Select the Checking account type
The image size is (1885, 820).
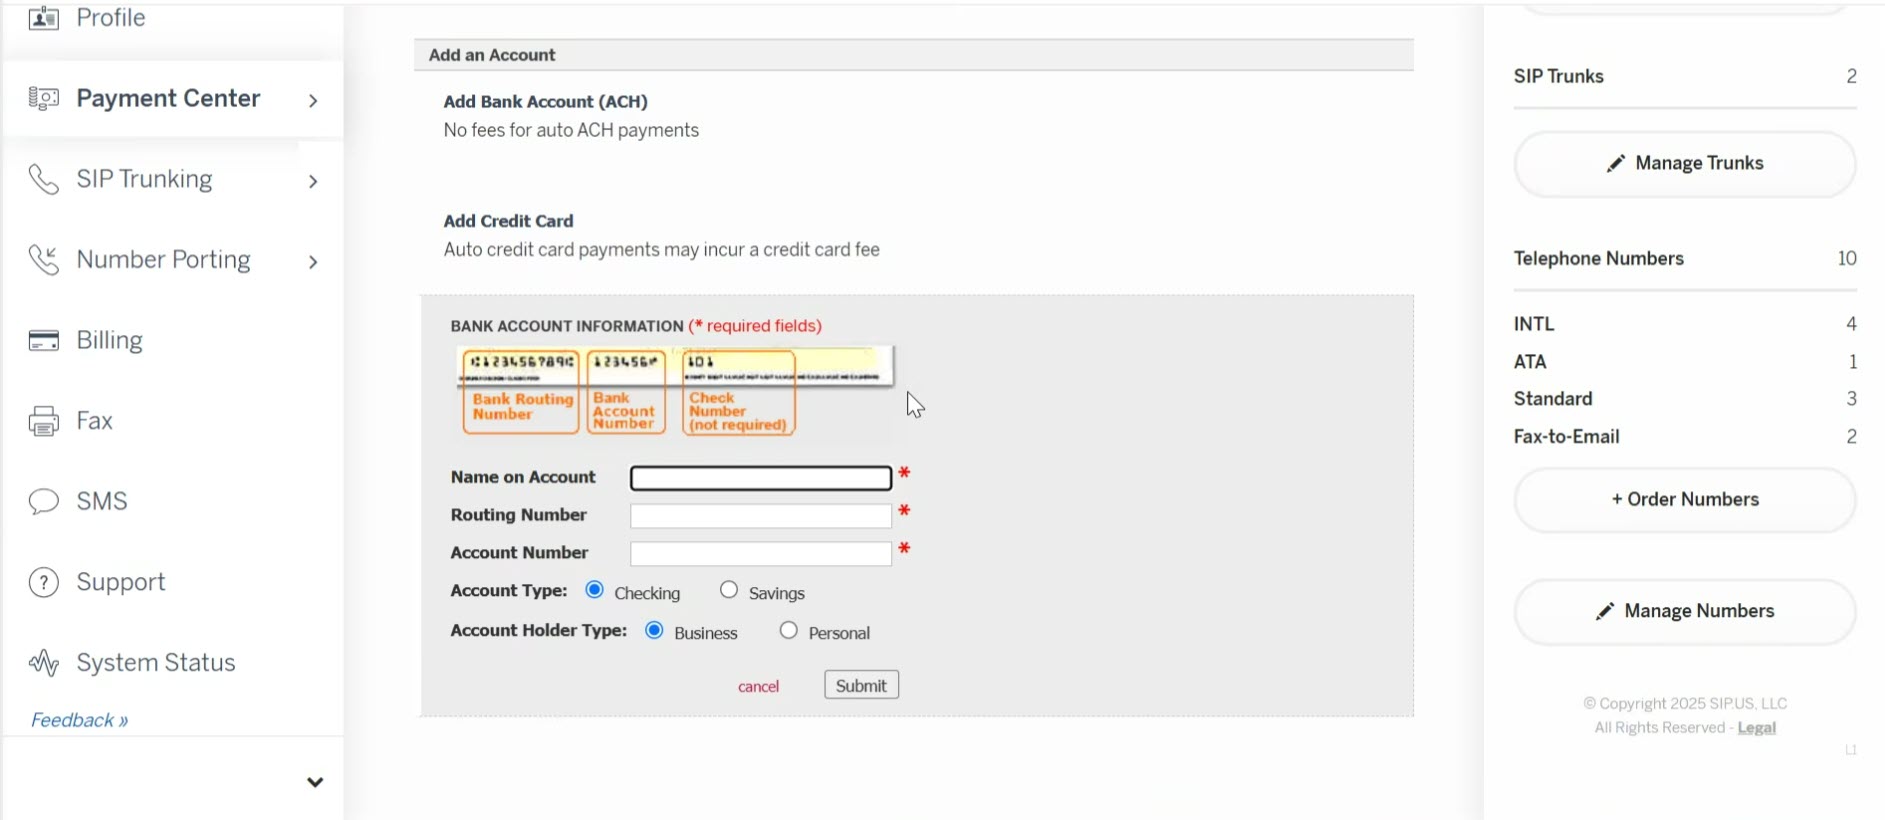tap(595, 590)
